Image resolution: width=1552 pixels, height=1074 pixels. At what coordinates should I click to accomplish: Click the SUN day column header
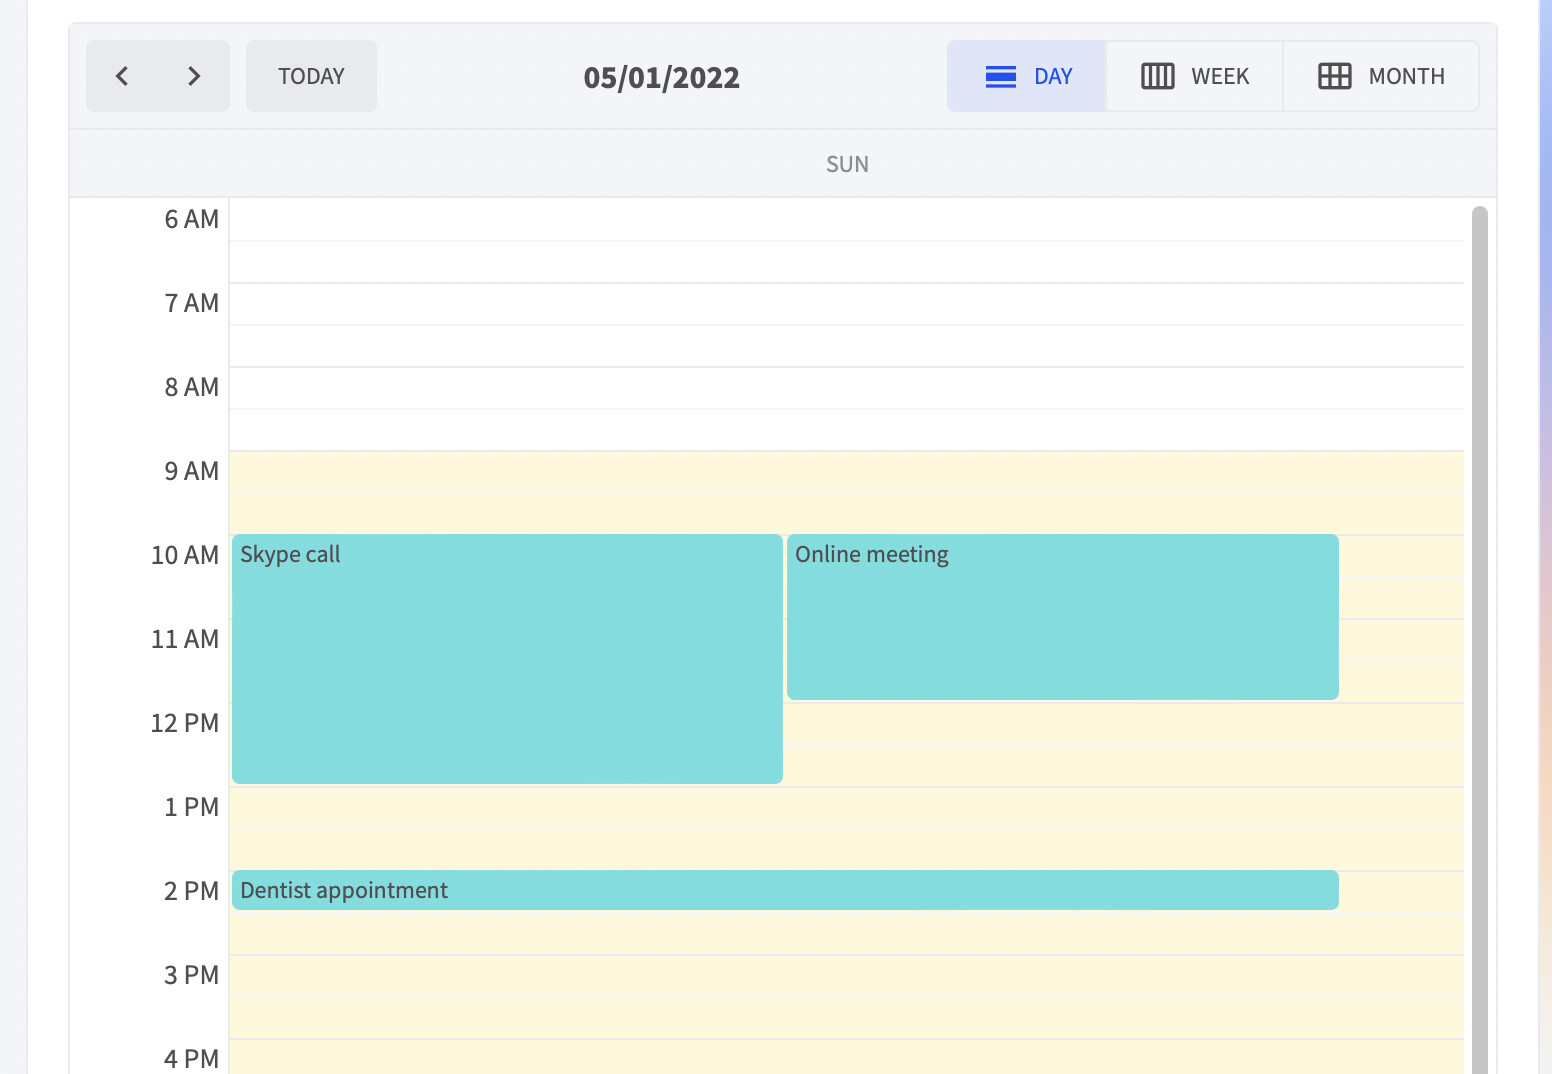click(847, 164)
